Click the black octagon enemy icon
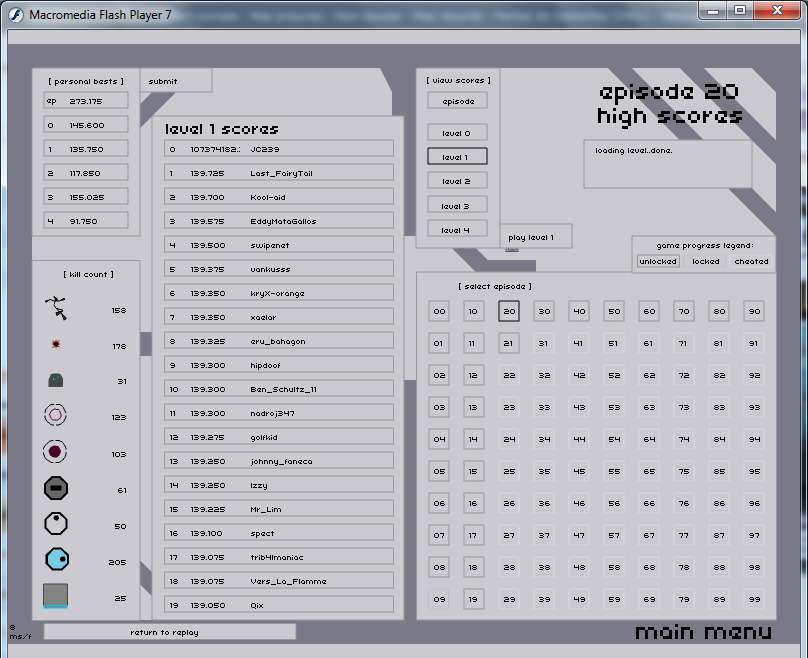Image resolution: width=808 pixels, height=658 pixels. 56,489
